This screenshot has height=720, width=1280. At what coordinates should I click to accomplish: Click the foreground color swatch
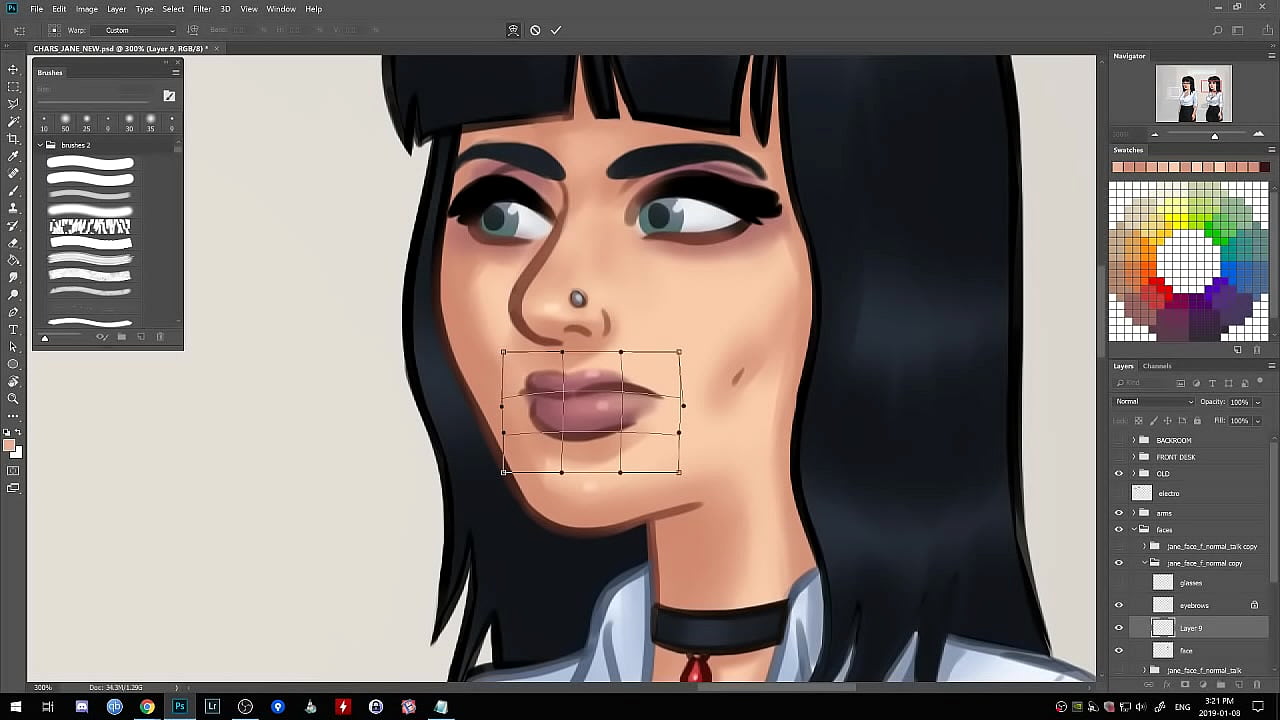[x=9, y=446]
